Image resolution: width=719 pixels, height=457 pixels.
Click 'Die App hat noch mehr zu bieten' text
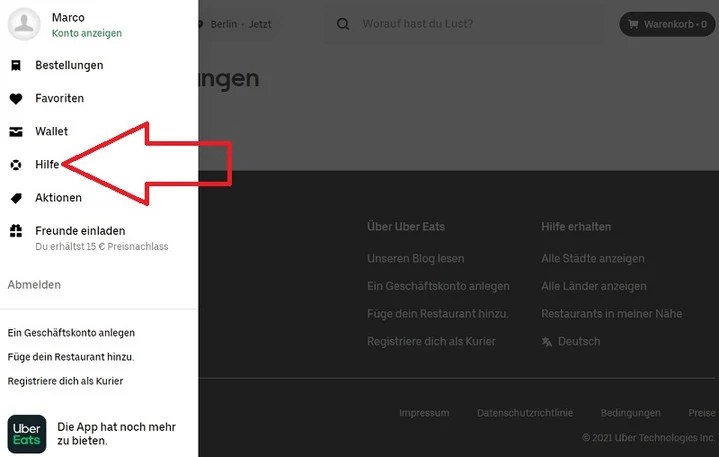point(116,434)
